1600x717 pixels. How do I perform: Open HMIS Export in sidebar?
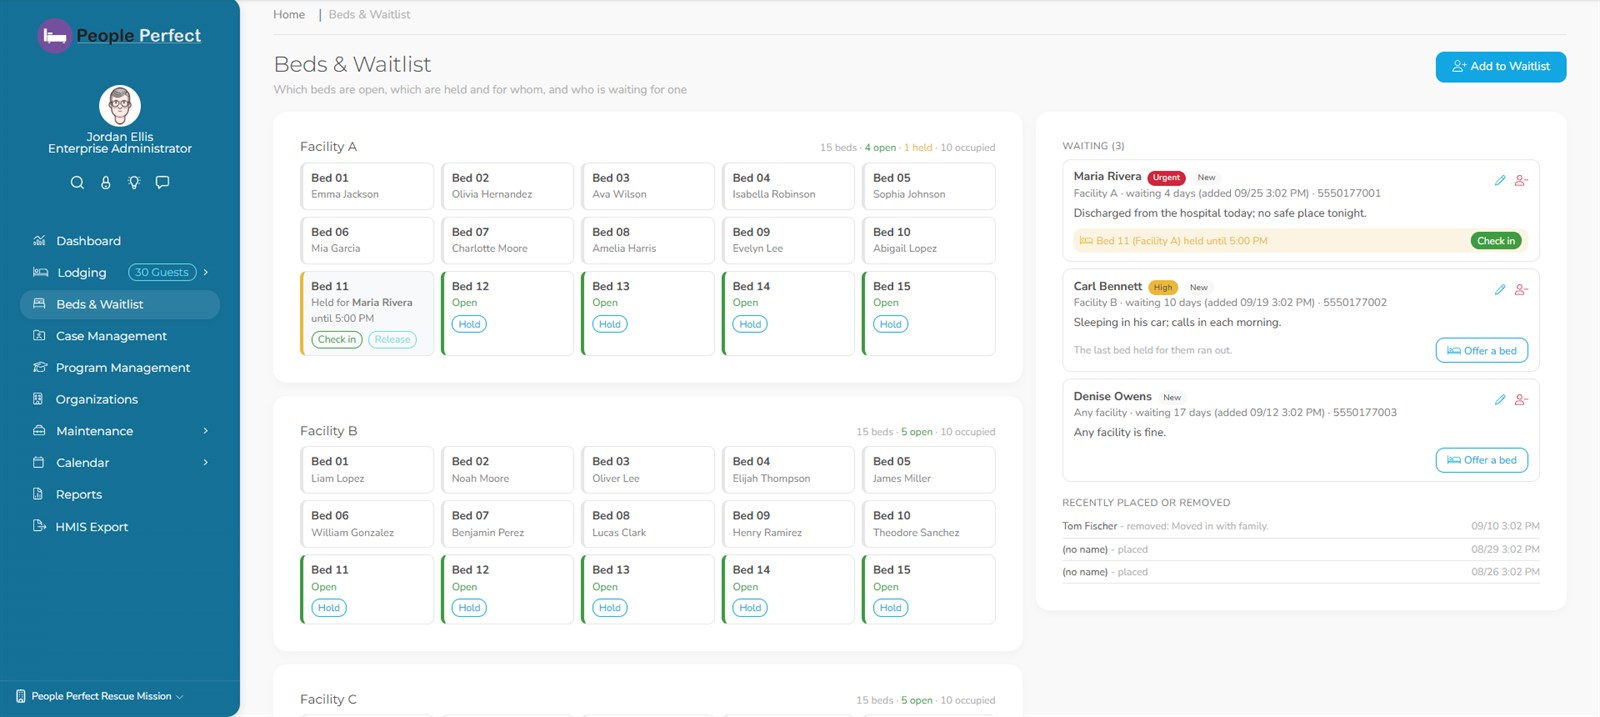click(120, 527)
